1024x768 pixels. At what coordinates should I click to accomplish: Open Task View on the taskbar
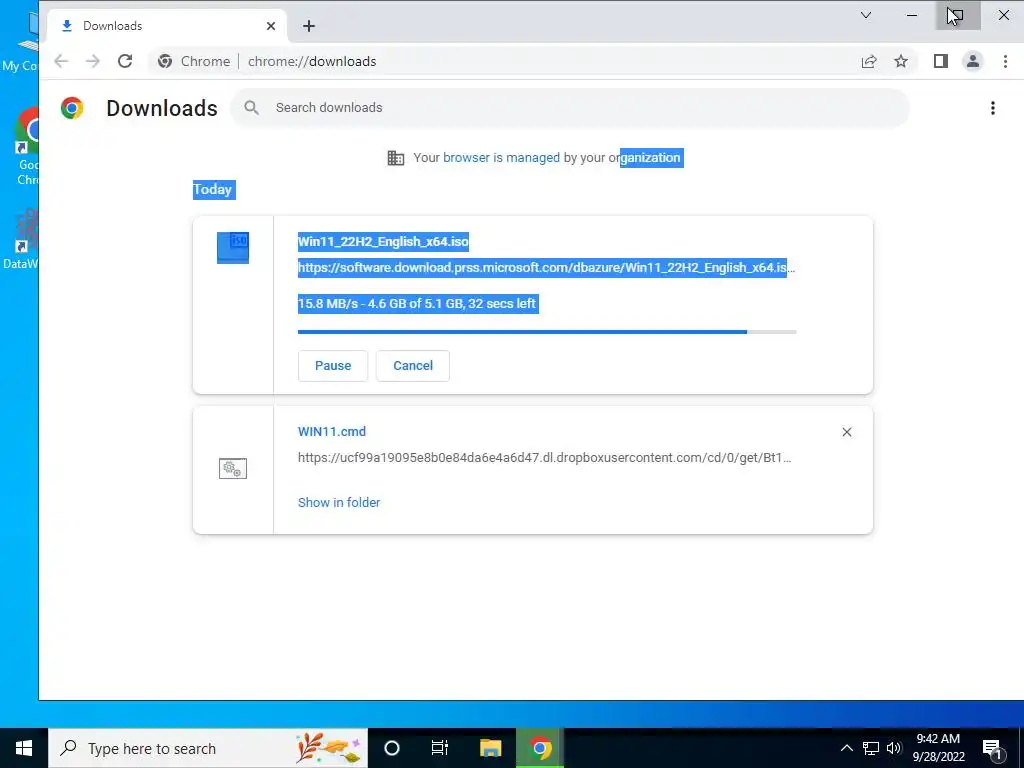440,748
